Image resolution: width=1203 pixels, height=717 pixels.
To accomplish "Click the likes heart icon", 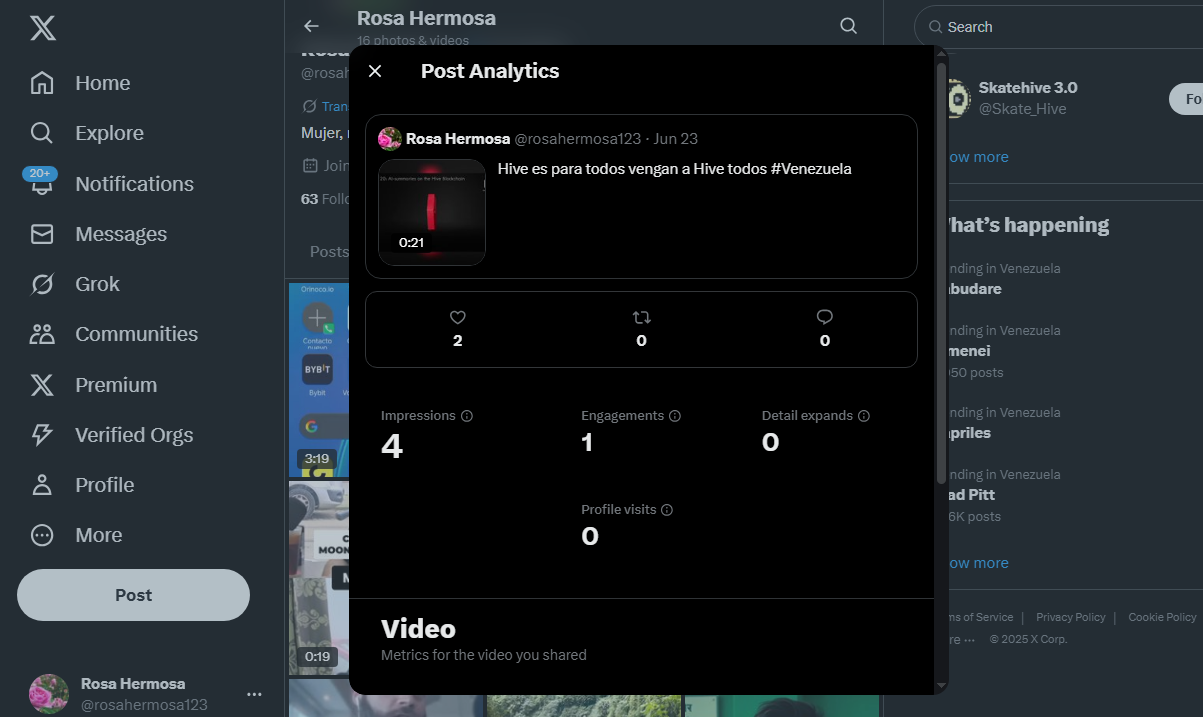I will (458, 317).
